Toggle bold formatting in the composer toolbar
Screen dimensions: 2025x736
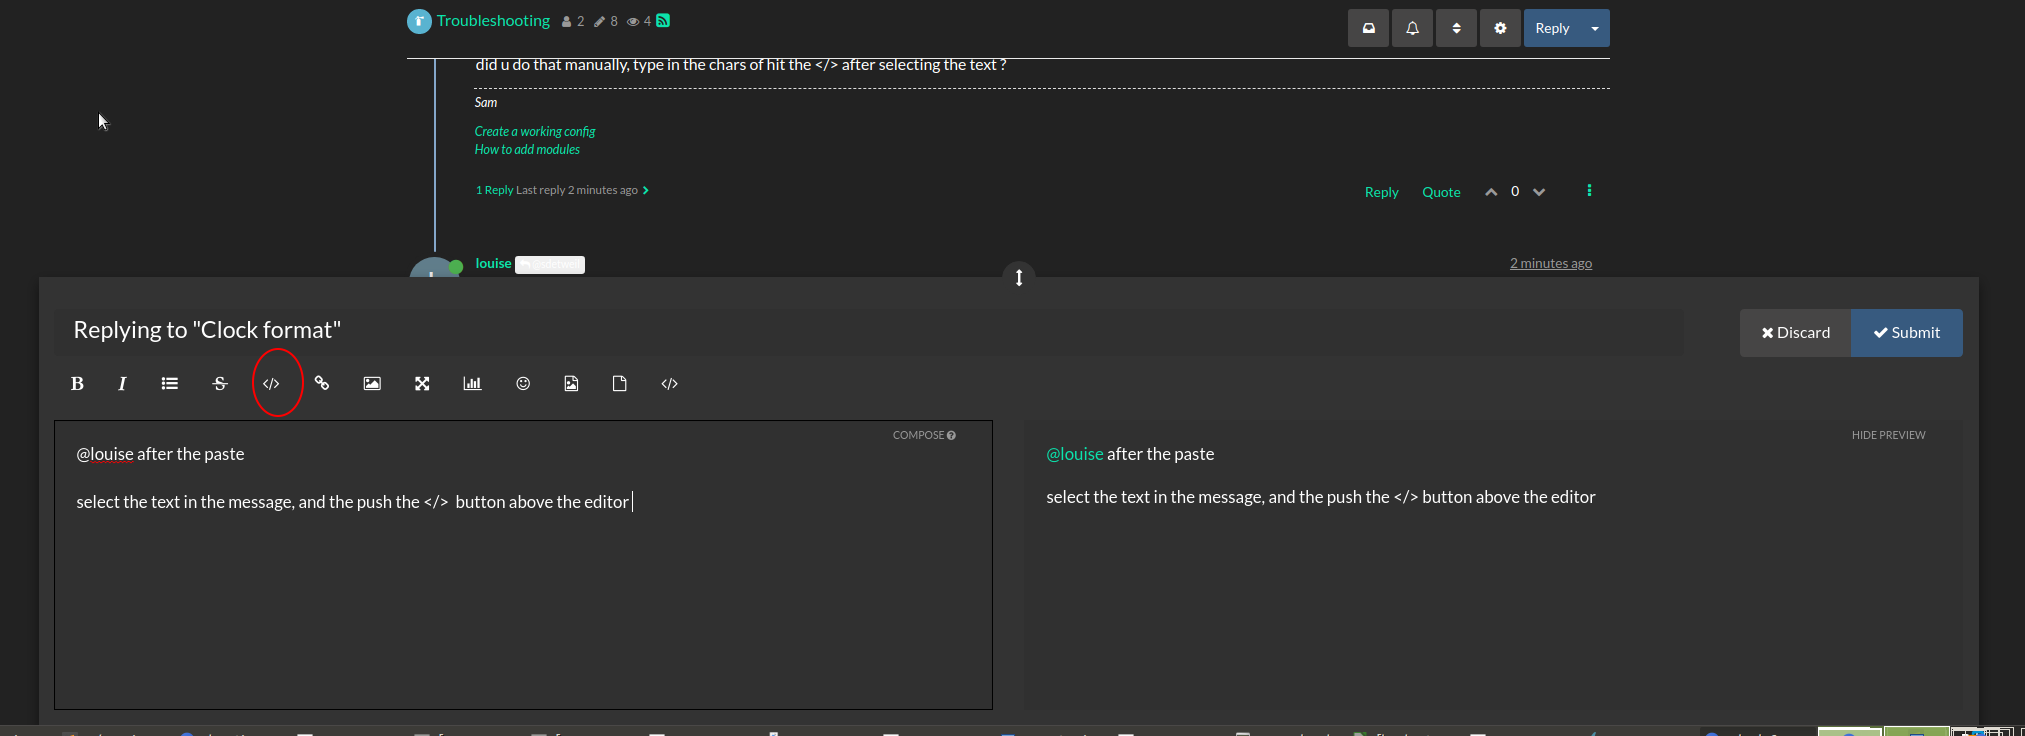point(77,384)
